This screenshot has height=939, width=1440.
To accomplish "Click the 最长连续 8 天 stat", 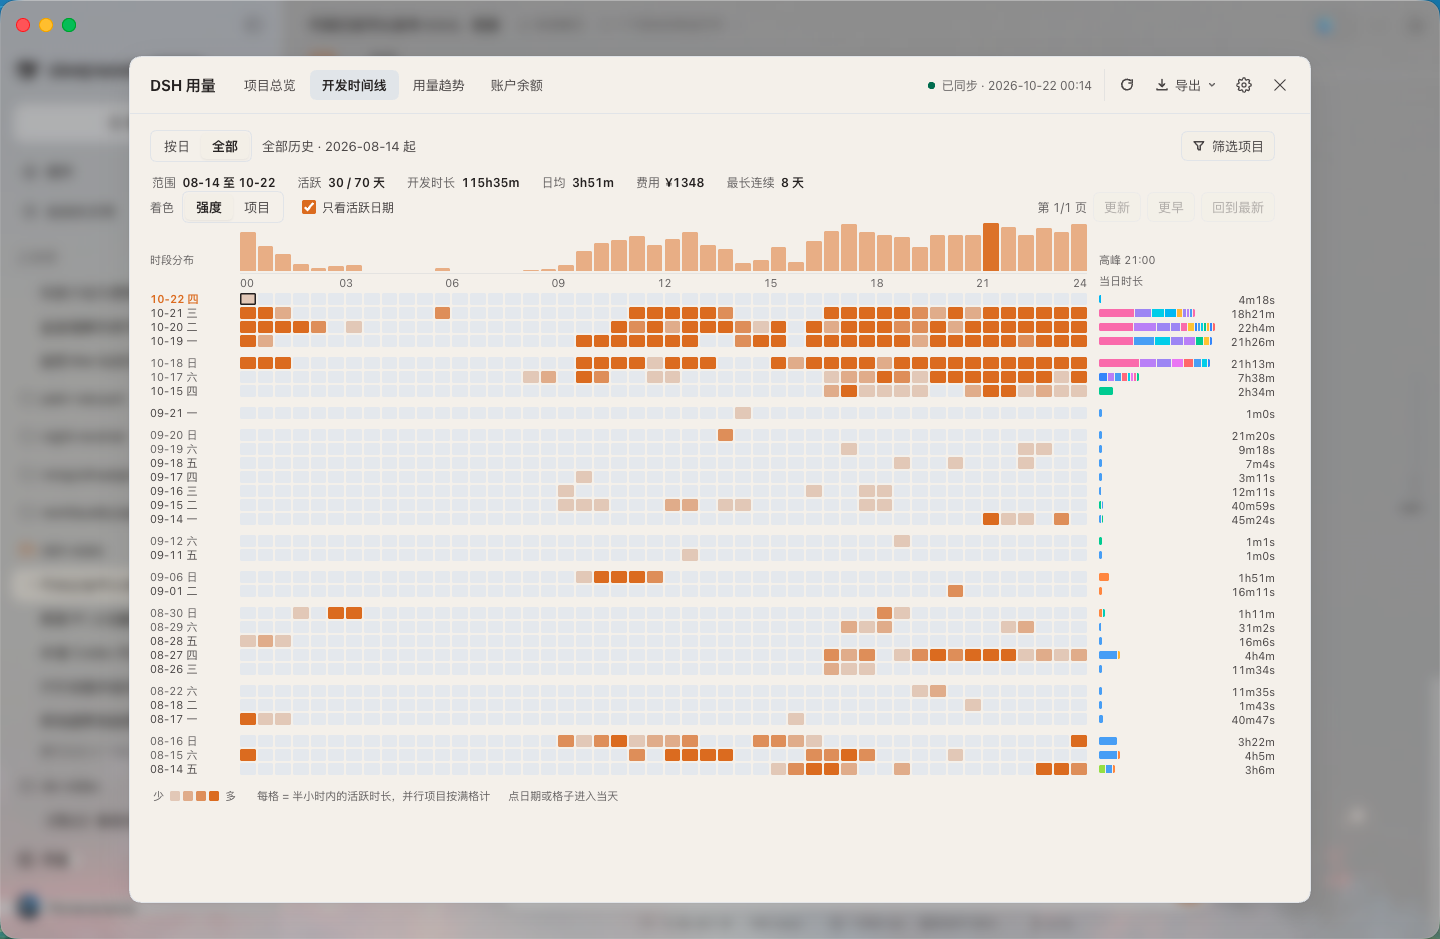I will pyautogui.click(x=765, y=182).
